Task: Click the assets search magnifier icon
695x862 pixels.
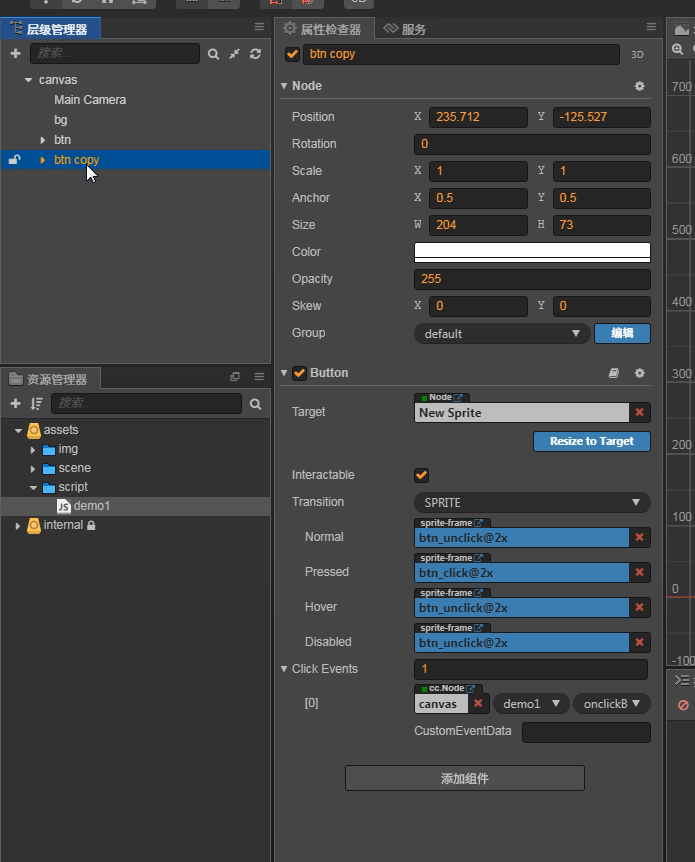Action: 255,404
